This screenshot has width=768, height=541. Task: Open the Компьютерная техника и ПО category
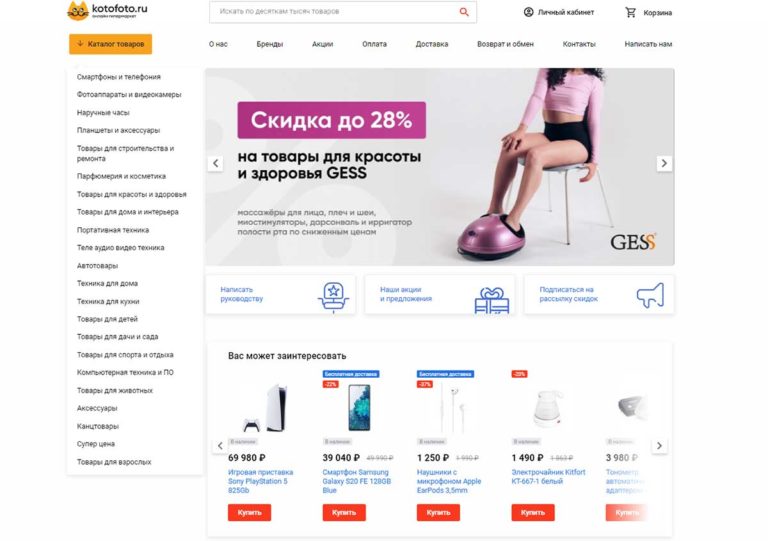[125, 373]
